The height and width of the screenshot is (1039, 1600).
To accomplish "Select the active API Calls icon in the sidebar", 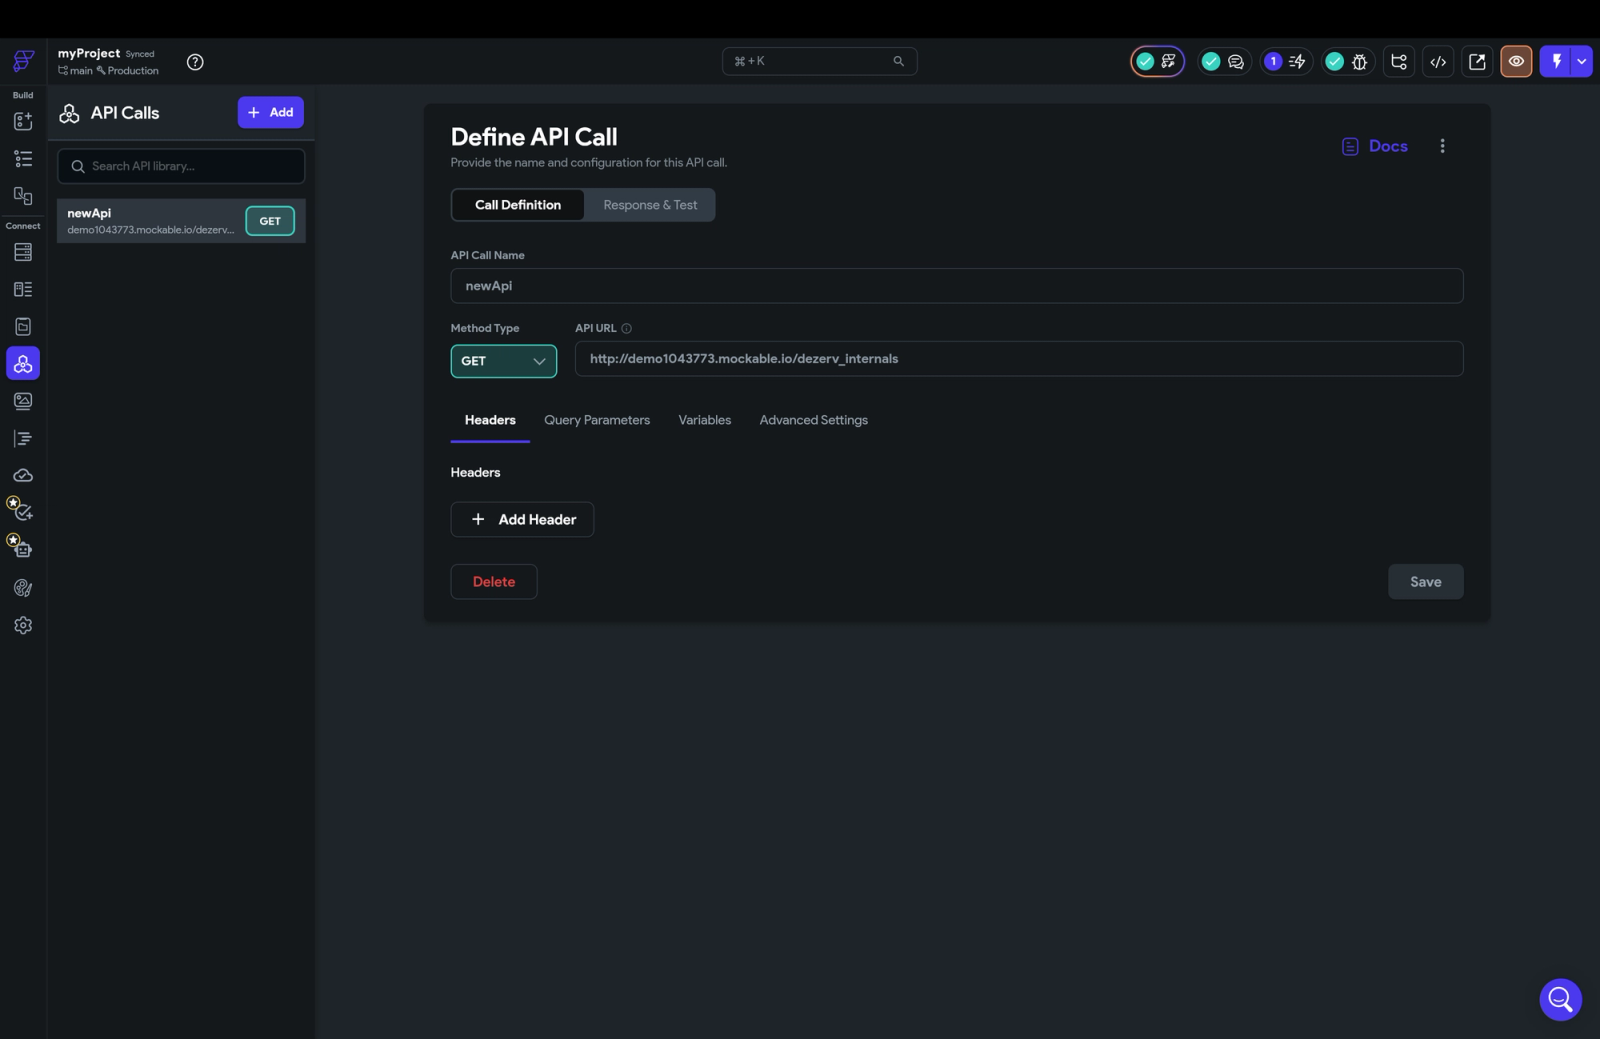I will (23, 363).
